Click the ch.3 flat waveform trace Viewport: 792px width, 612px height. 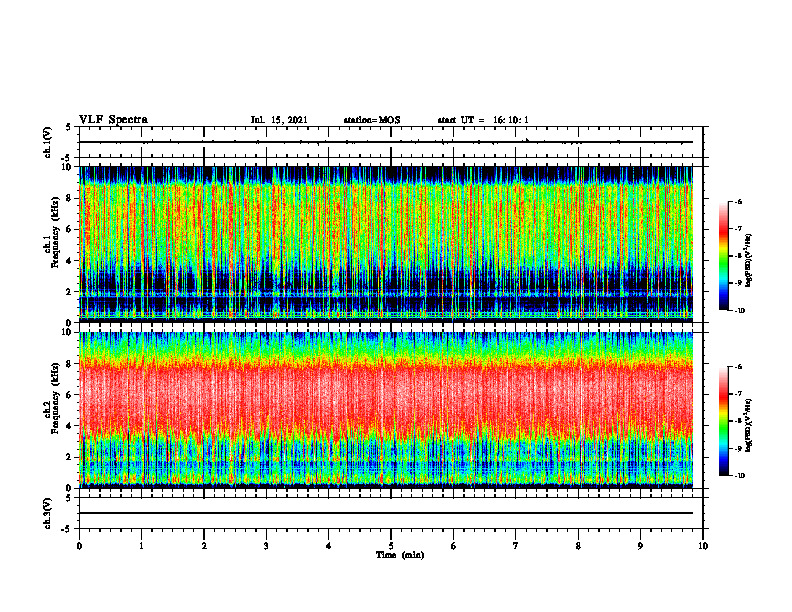386,513
